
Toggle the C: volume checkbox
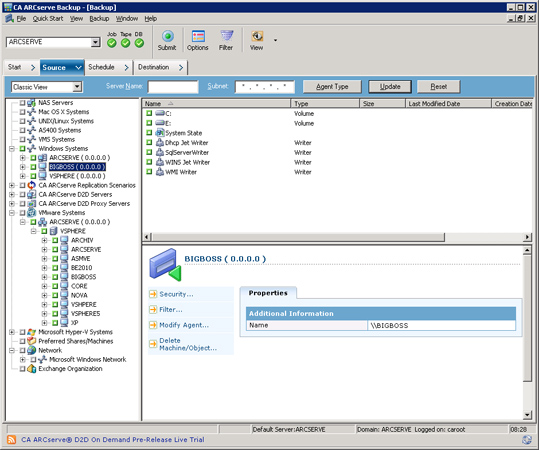coord(149,113)
